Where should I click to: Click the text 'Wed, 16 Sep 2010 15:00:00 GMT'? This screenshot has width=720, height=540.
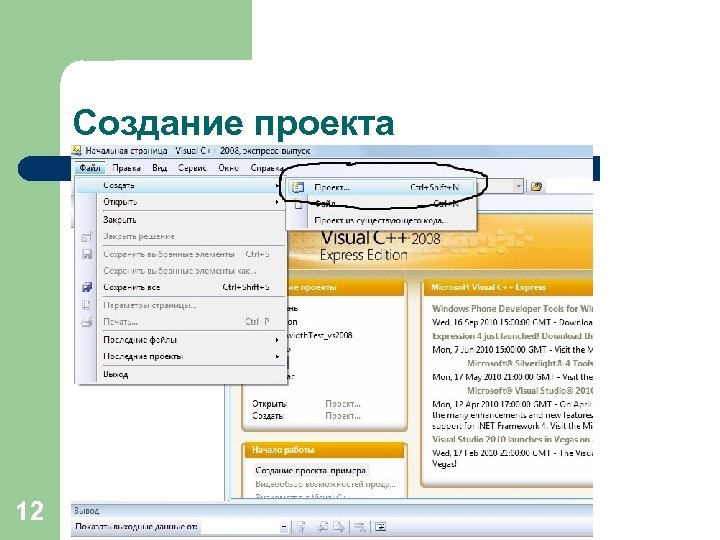pos(492,322)
